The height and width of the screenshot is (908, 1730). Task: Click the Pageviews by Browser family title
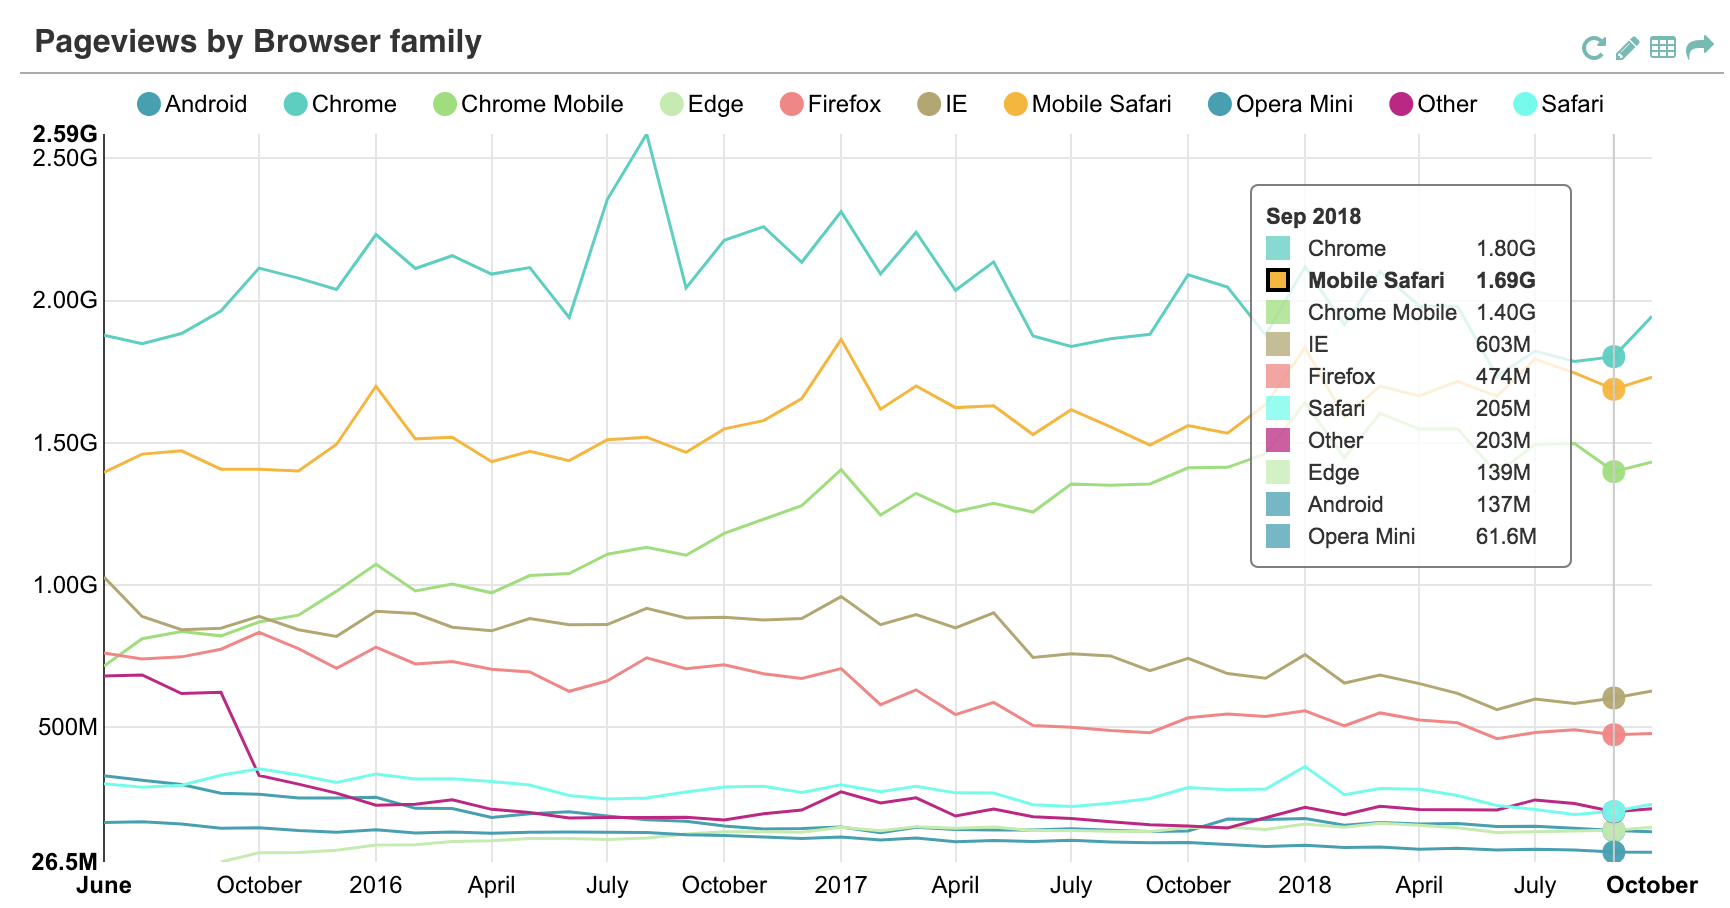[x=258, y=42]
